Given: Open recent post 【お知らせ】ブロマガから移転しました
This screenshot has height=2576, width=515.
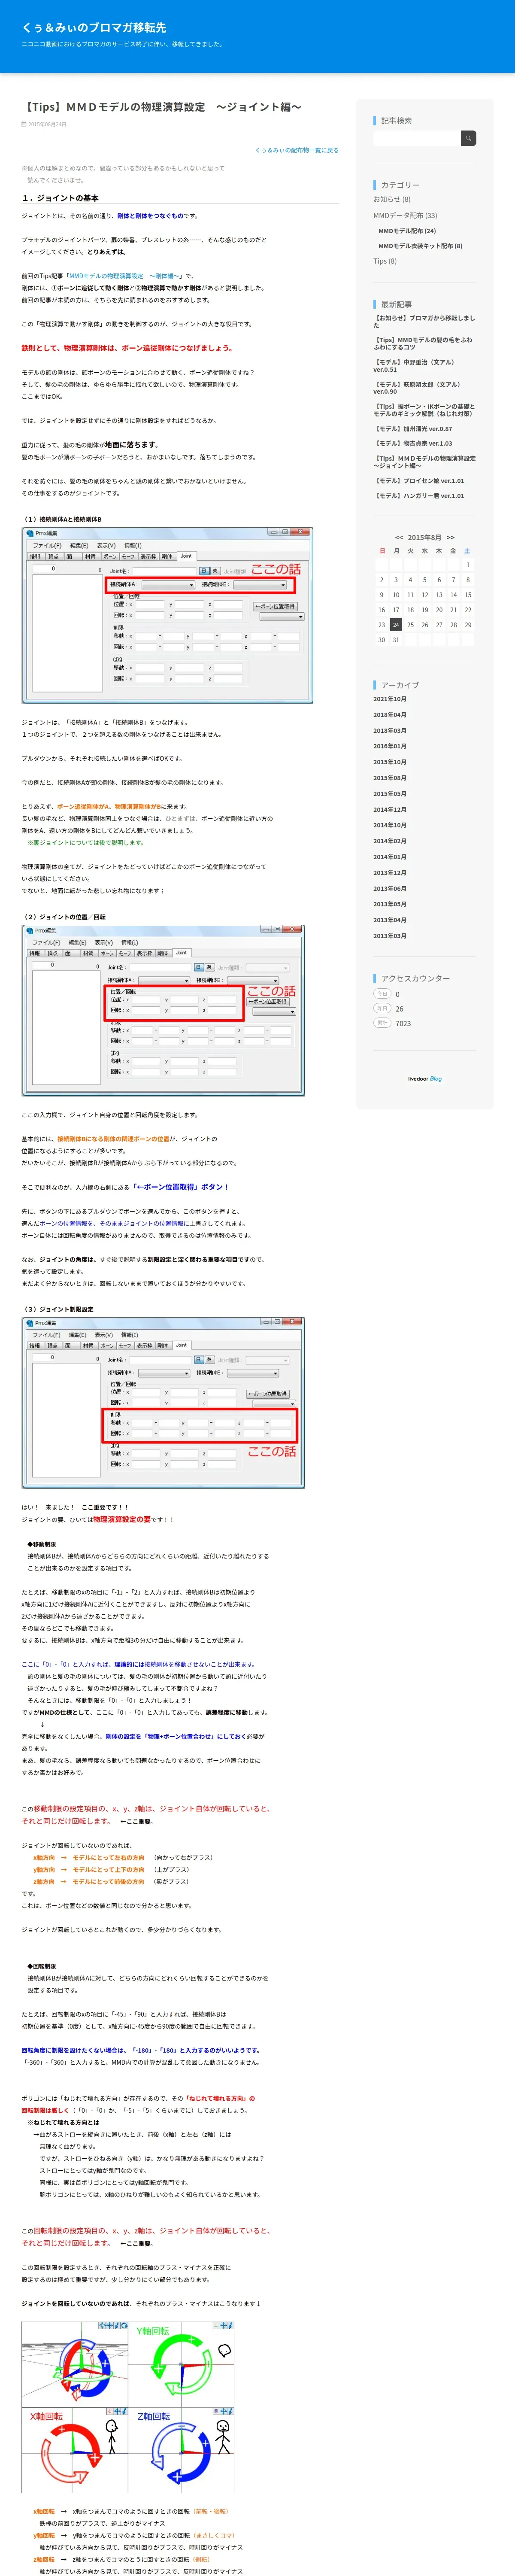Looking at the screenshot, I should pos(425,322).
